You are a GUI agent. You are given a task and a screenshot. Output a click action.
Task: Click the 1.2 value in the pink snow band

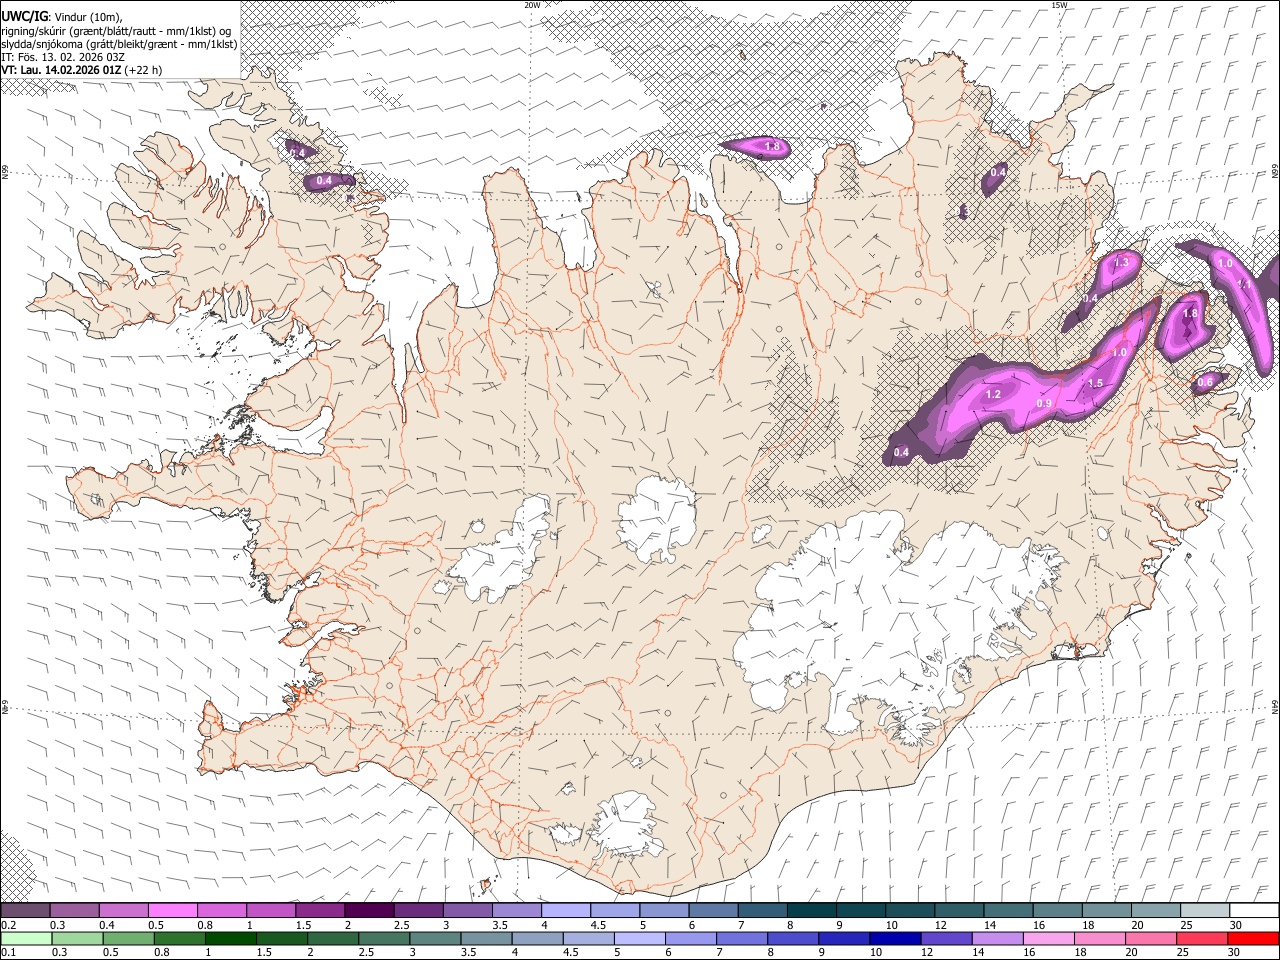(993, 395)
